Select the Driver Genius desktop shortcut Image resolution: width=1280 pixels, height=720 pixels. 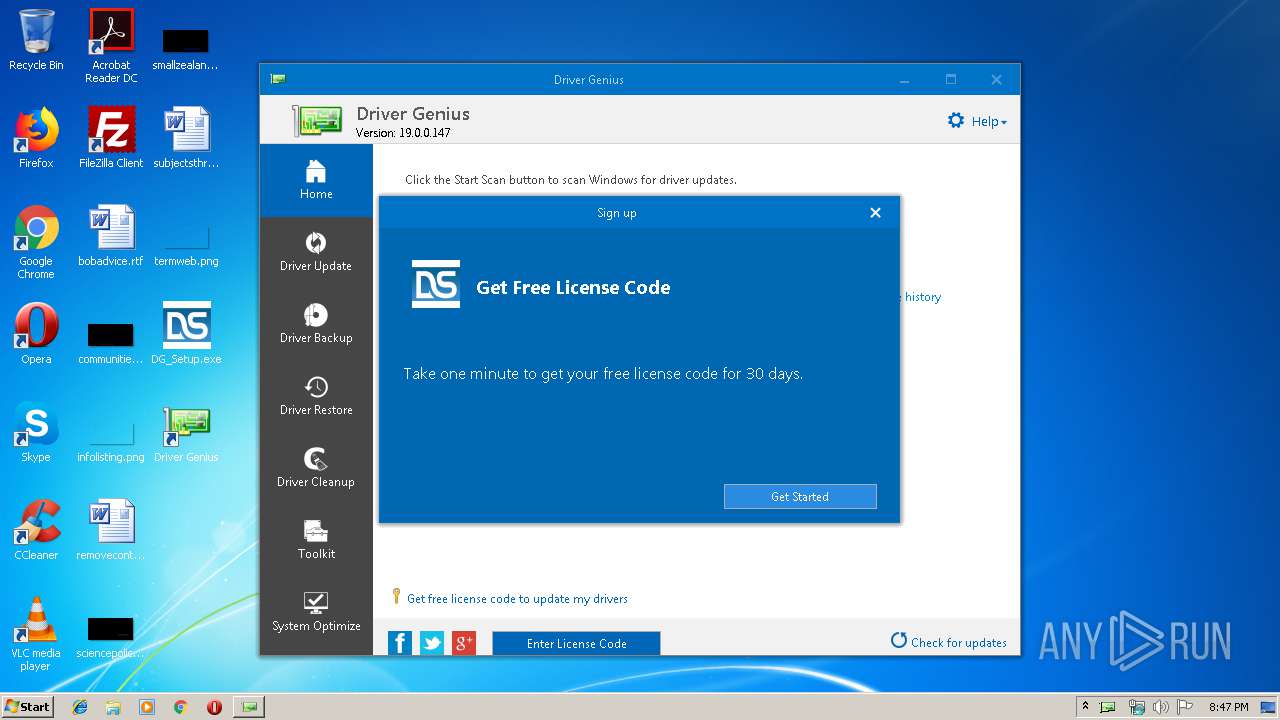186,432
